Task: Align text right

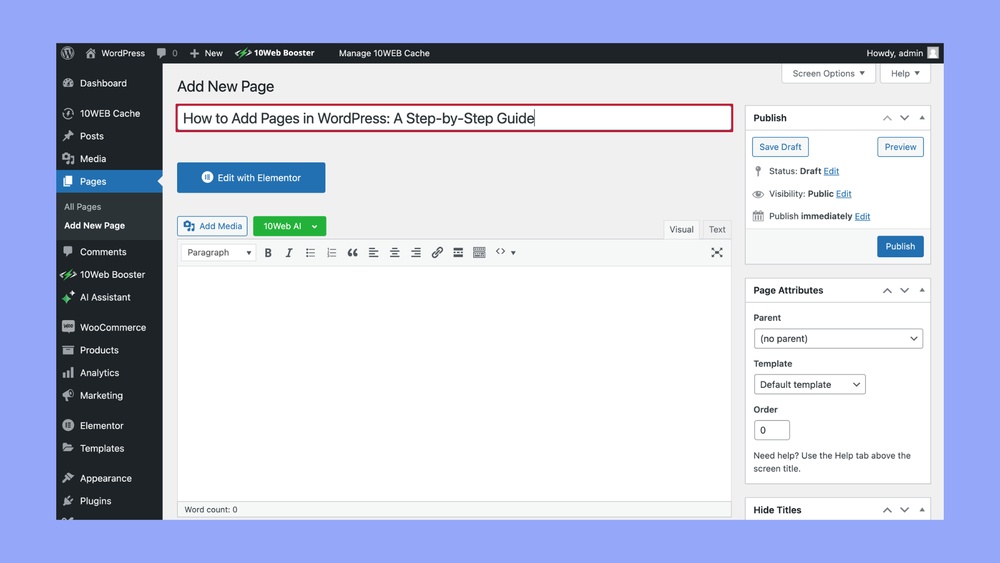Action: tap(415, 252)
